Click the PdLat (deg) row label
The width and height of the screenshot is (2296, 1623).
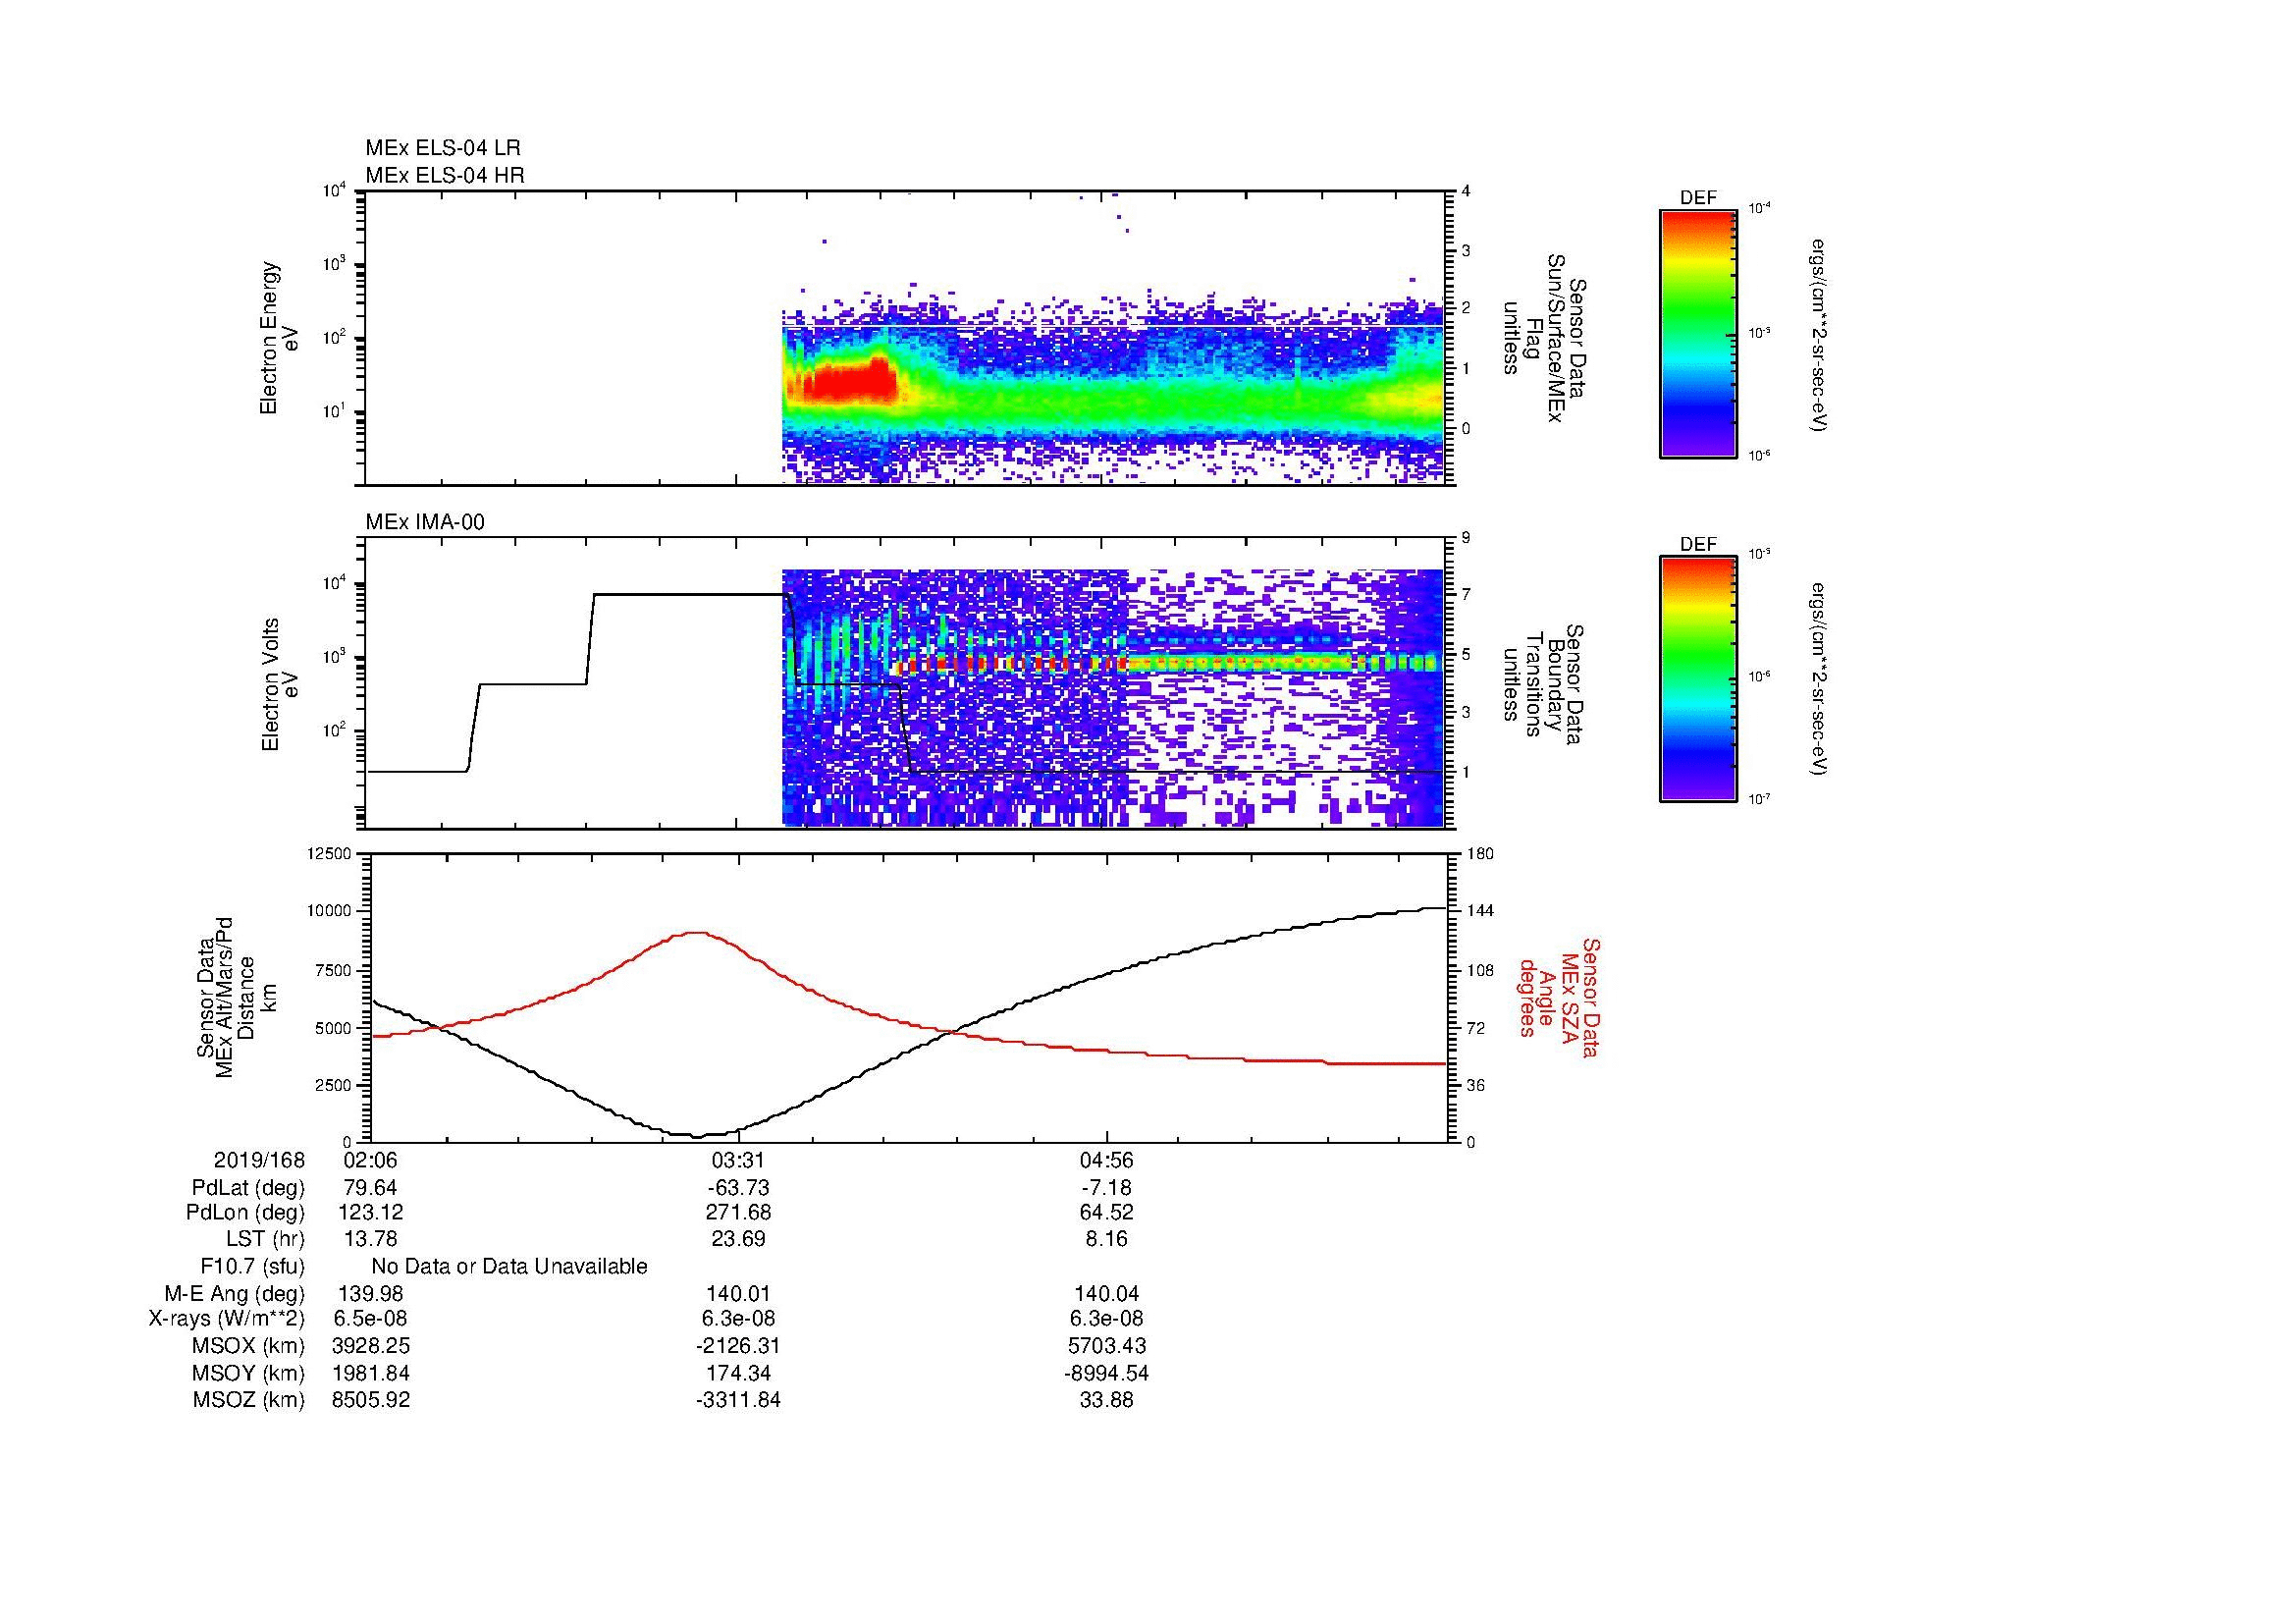coord(248,1188)
